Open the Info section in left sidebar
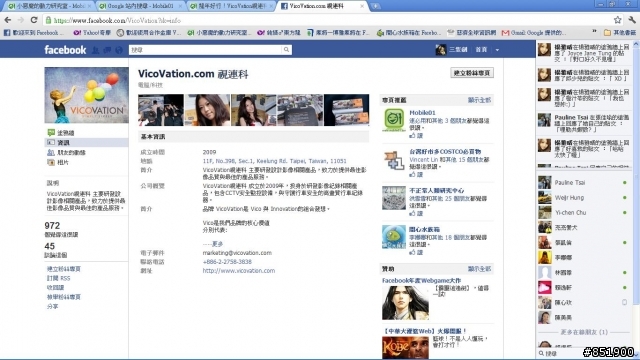The image size is (640, 360). (86, 142)
